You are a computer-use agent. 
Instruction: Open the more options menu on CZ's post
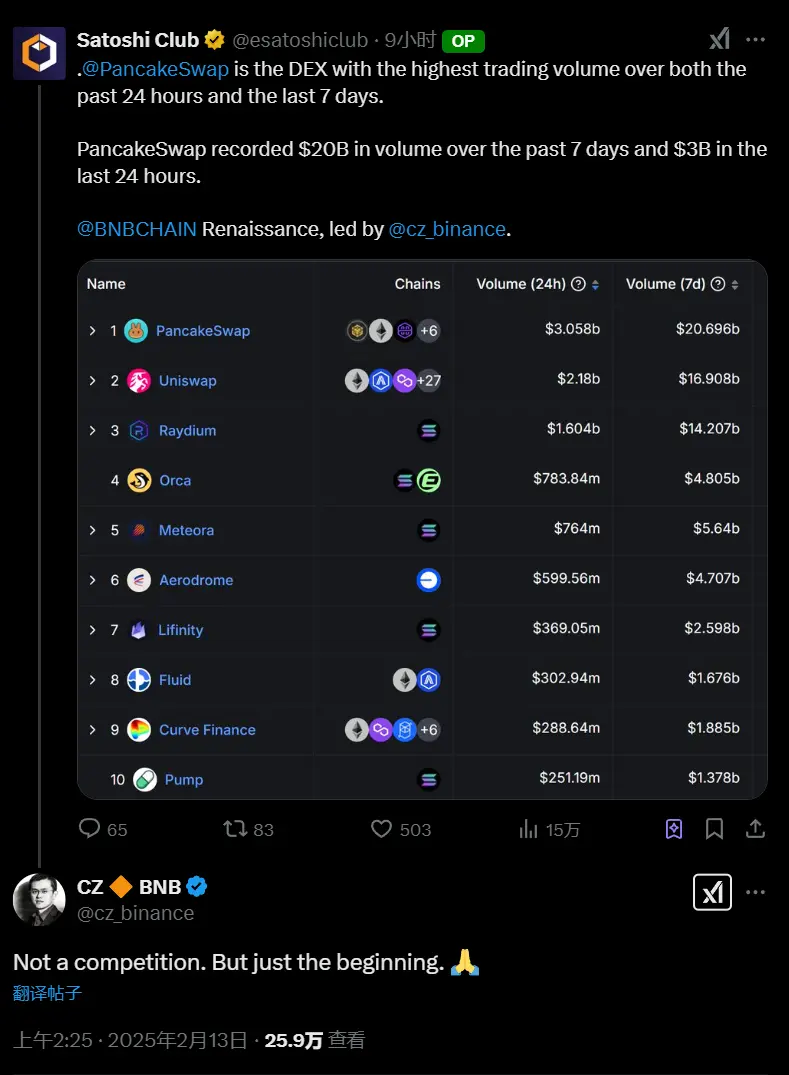[757, 891]
